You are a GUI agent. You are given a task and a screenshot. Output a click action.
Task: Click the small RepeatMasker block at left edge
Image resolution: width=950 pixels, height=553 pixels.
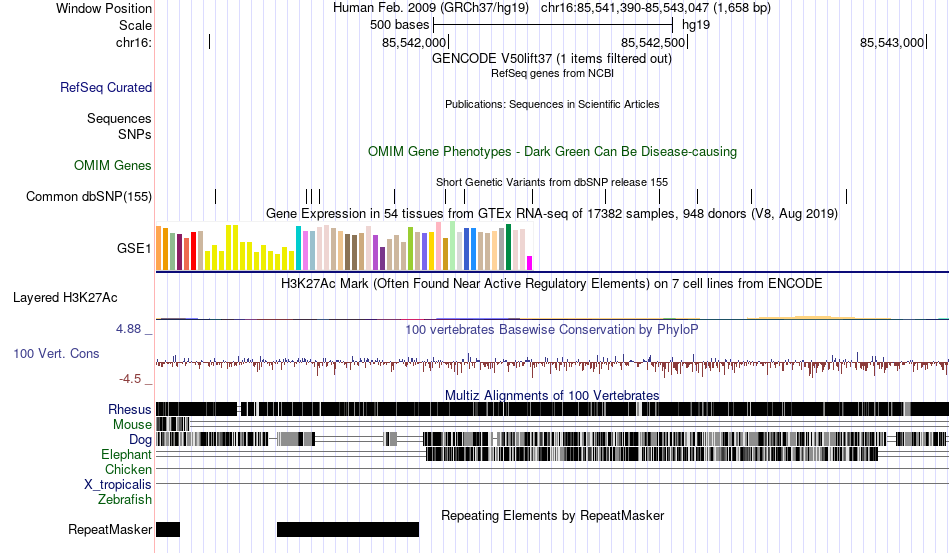click(168, 529)
